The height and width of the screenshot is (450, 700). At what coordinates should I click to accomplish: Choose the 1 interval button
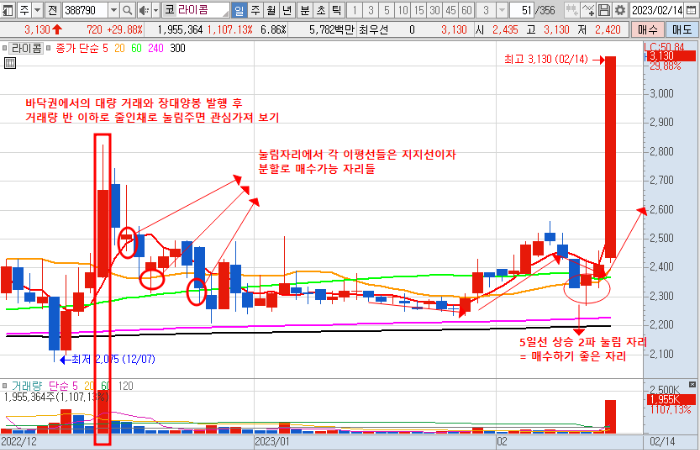[x=354, y=10]
